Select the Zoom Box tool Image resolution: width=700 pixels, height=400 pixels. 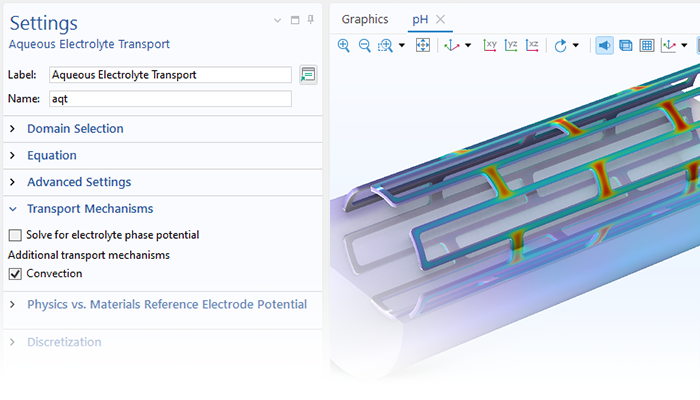385,45
